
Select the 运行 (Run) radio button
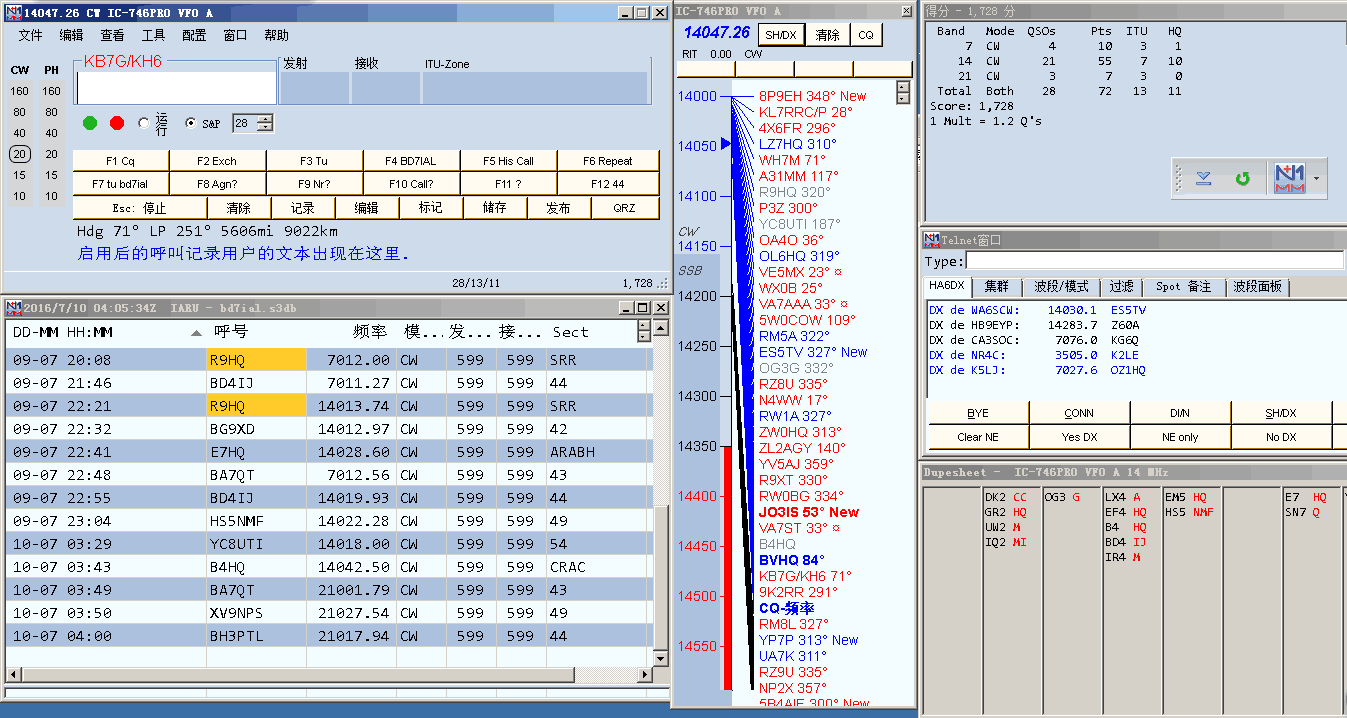[144, 123]
